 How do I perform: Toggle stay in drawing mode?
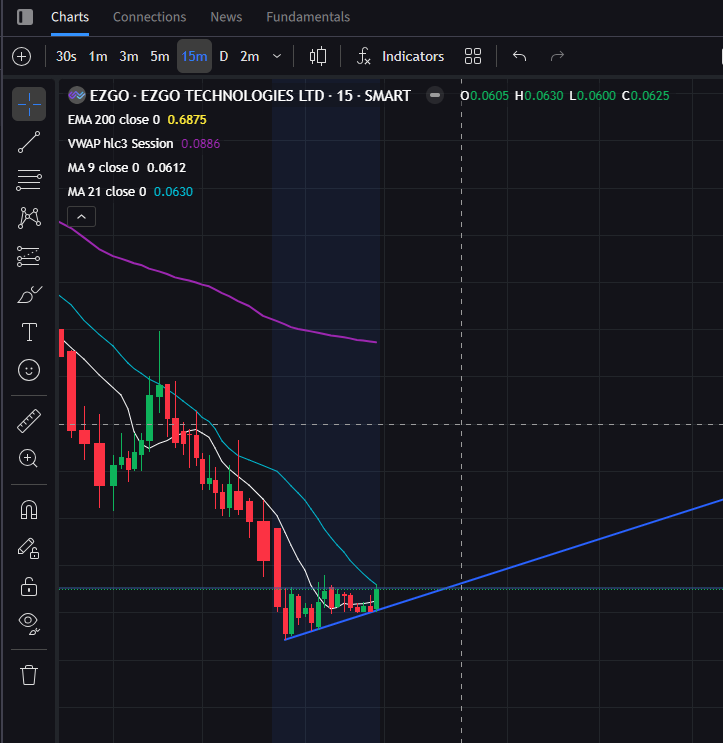29,548
